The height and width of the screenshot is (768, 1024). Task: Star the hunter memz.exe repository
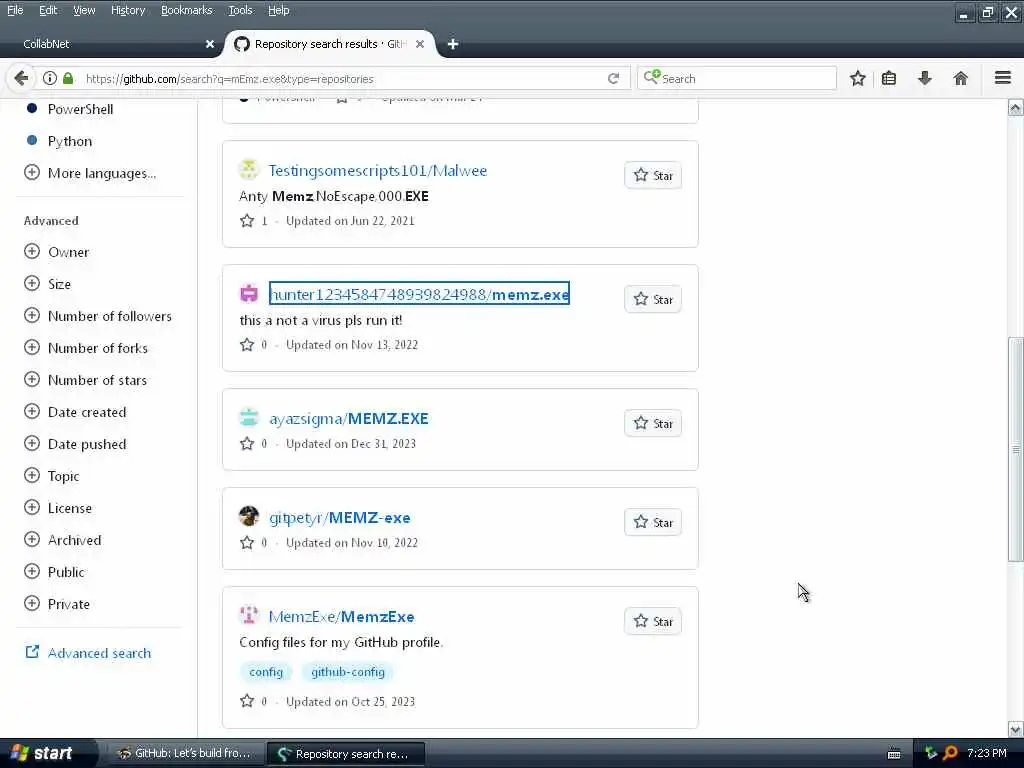[653, 299]
